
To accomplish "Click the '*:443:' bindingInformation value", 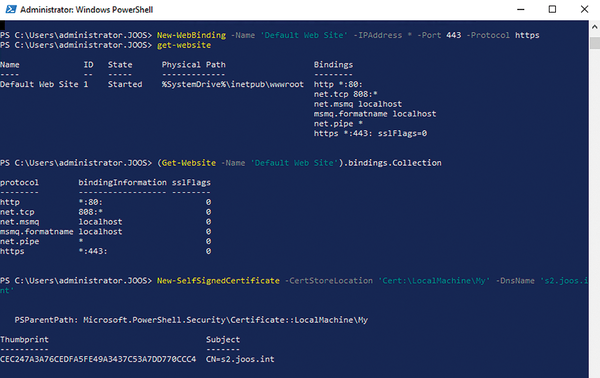I will [x=93, y=251].
